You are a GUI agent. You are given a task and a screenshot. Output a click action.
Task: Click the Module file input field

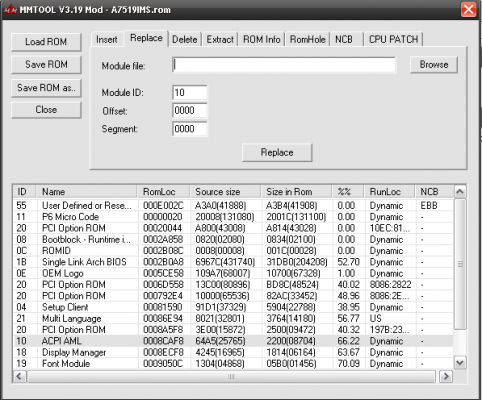coord(284,64)
